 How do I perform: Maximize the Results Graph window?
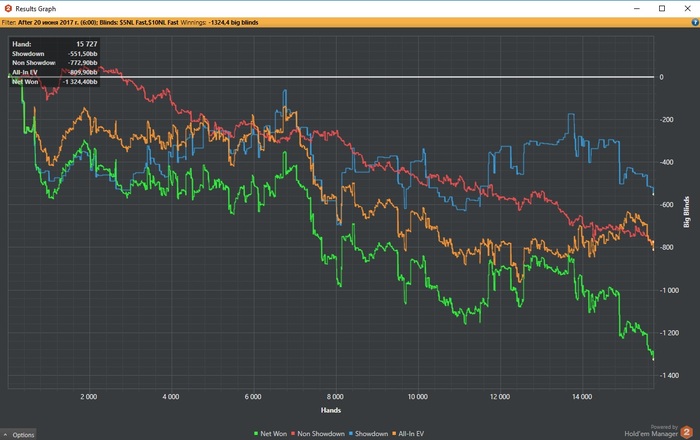pos(662,8)
